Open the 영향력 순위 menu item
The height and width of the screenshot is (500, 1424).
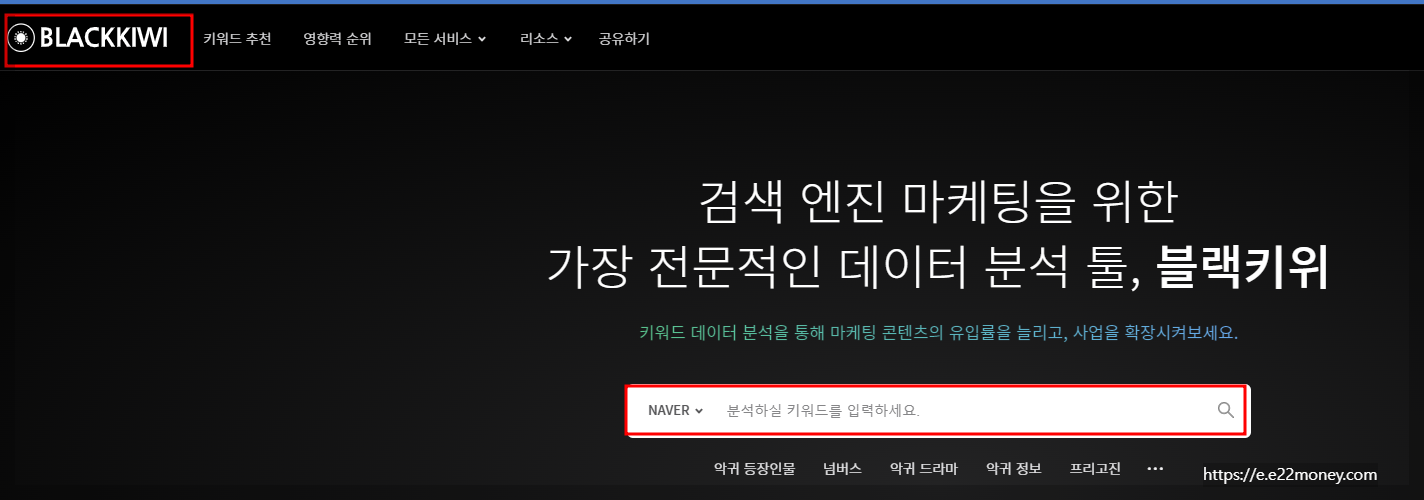tap(338, 39)
